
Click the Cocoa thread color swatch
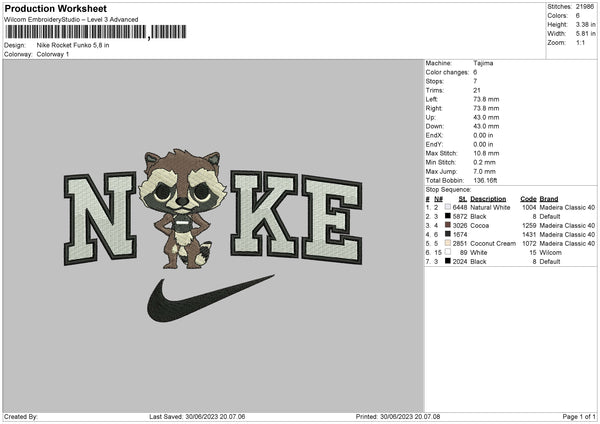[448, 225]
